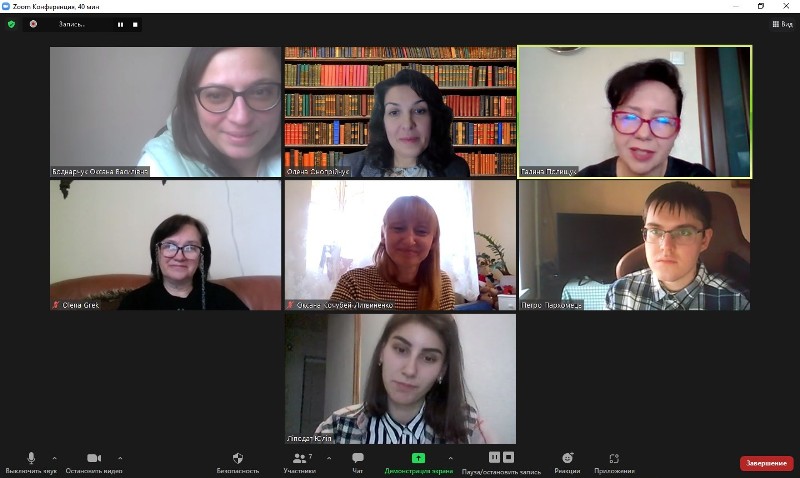Screen dimensions: 800x478
Task: Pause recording in the top bar
Action: coord(120,24)
